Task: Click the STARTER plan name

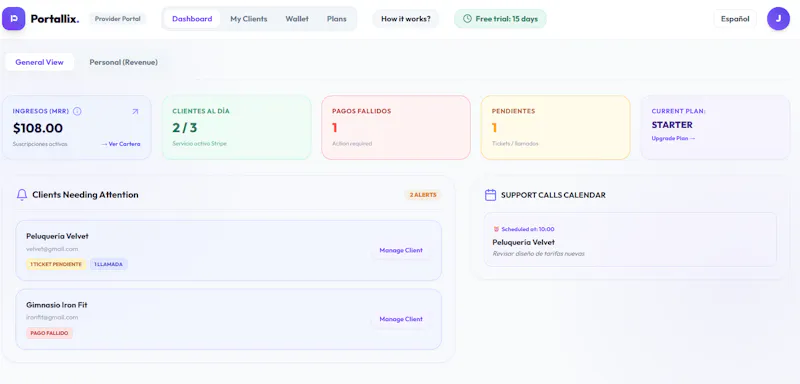Action: (672, 125)
